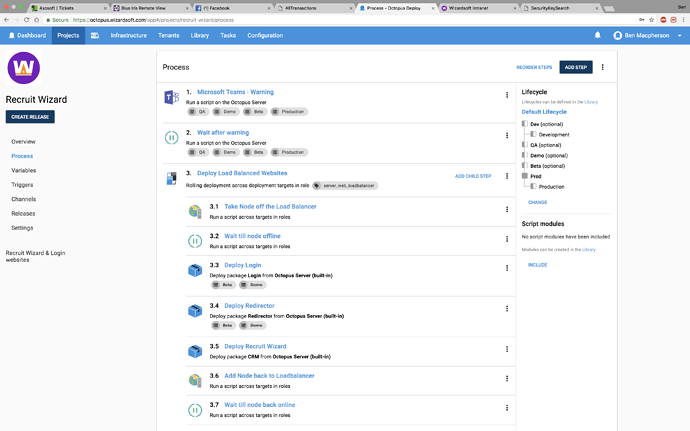
Task: Go to Triggers in the sidebar
Action: click(x=22, y=185)
